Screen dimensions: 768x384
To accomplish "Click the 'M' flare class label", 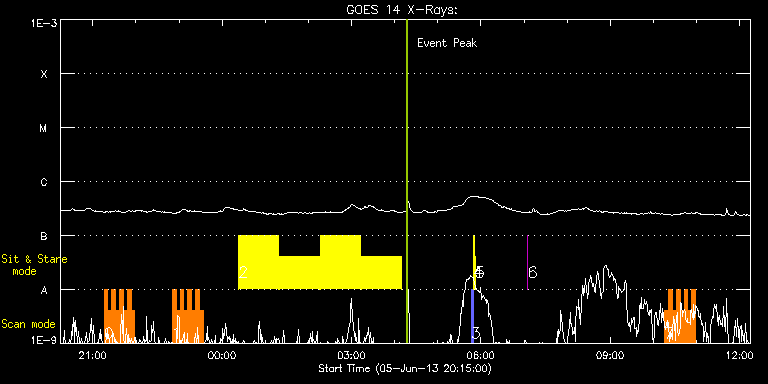I will click(44, 128).
